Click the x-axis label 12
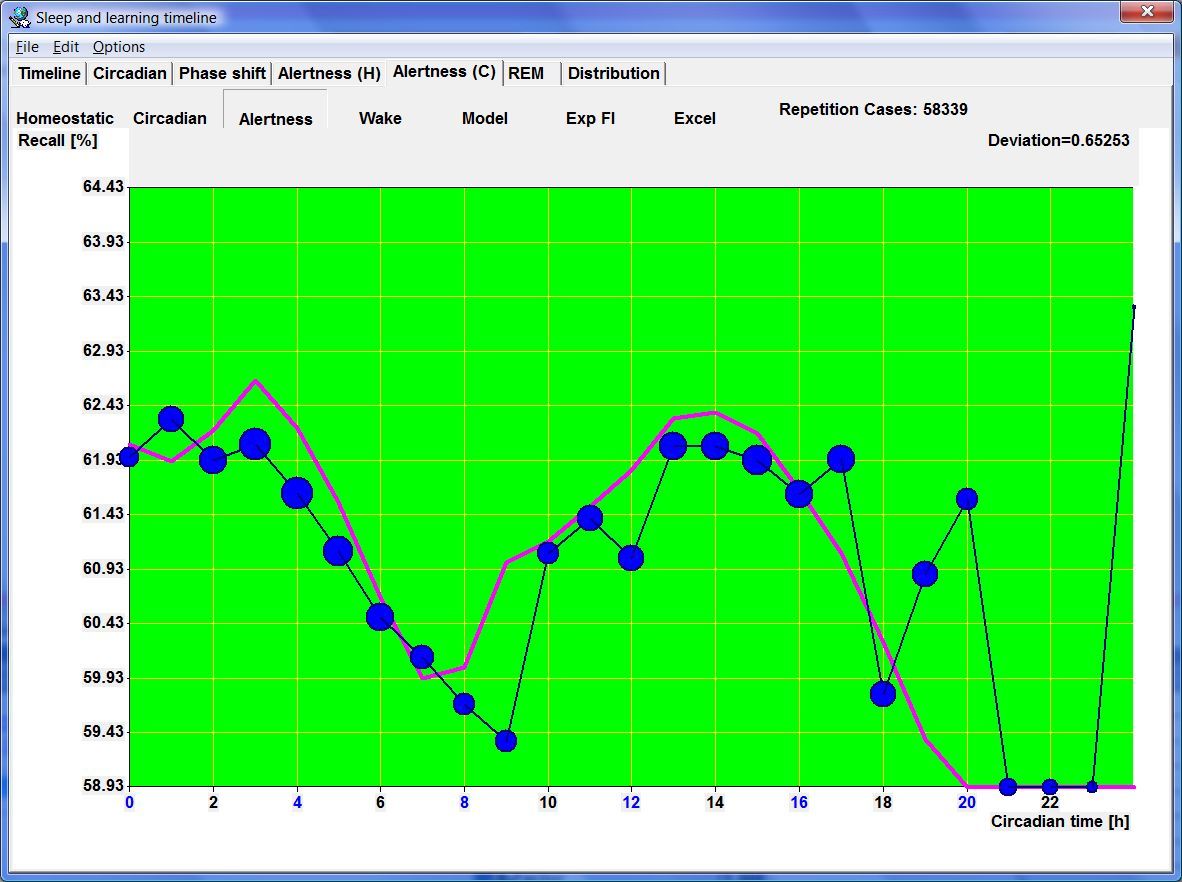Image resolution: width=1182 pixels, height=882 pixels. [631, 803]
